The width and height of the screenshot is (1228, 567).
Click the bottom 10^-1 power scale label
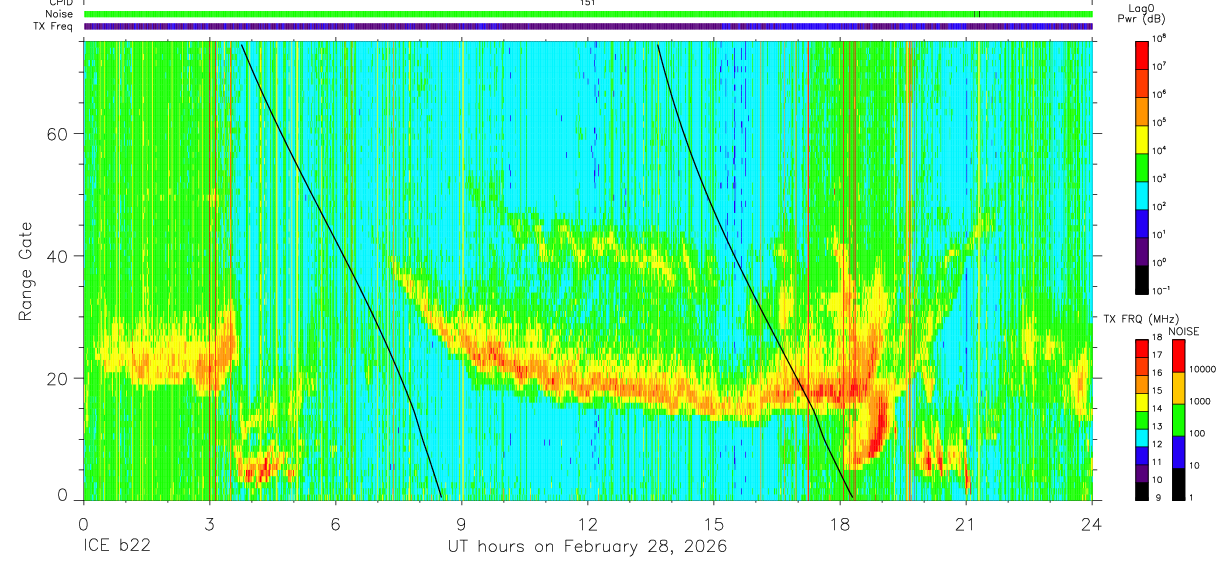pyautogui.click(x=1161, y=289)
